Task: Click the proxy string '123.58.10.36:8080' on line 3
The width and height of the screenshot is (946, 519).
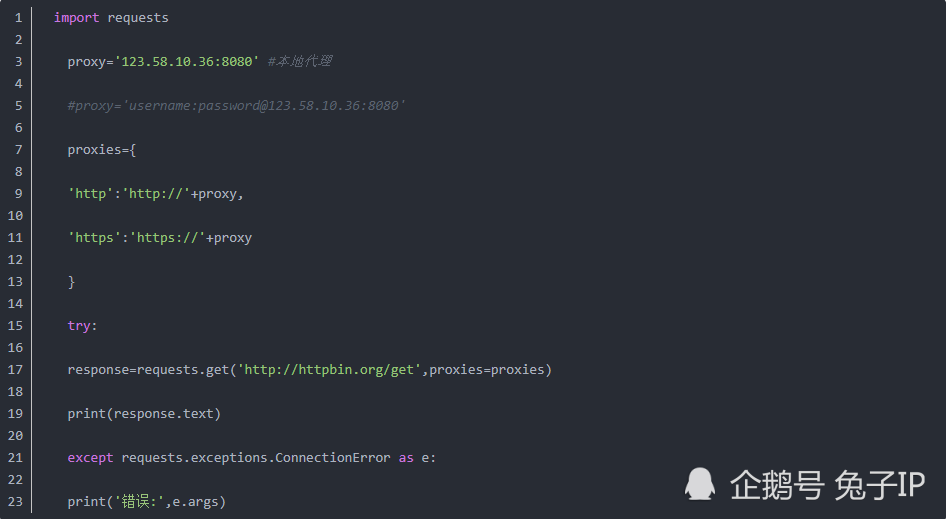Action: pyautogui.click(x=186, y=62)
